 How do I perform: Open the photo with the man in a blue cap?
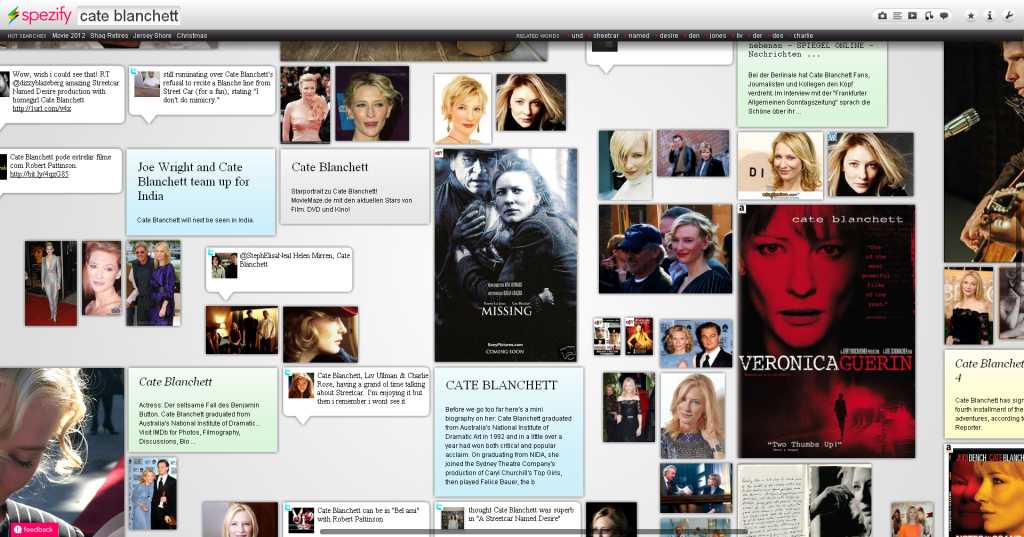665,249
